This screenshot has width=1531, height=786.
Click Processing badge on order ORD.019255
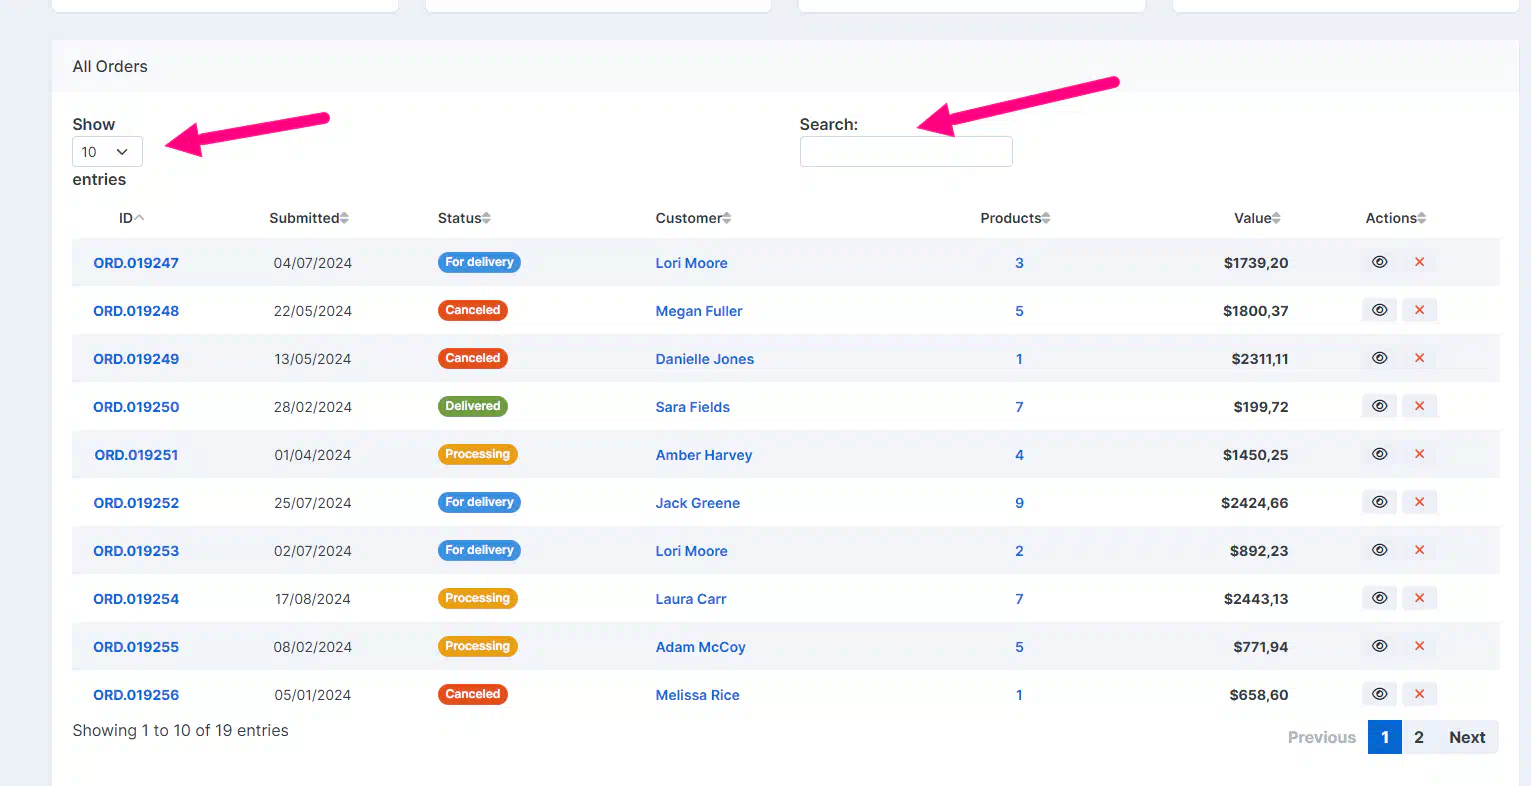tap(477, 646)
